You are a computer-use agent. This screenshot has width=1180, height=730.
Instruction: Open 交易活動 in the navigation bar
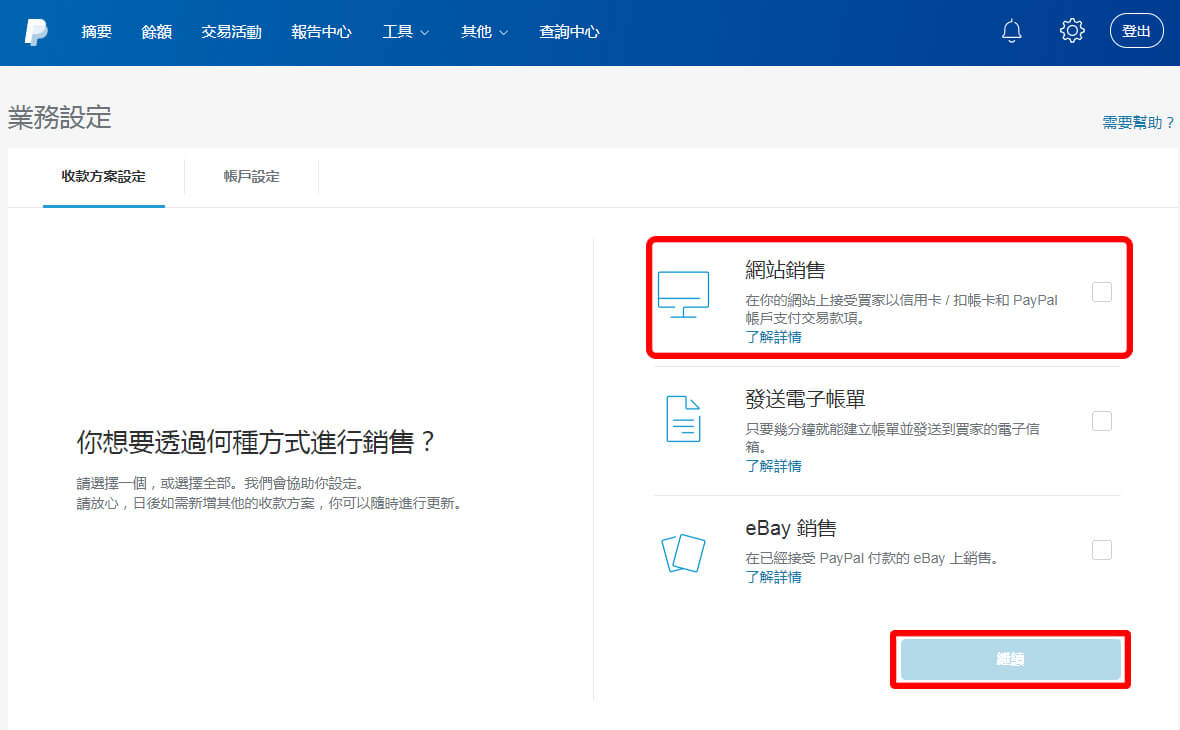point(231,32)
